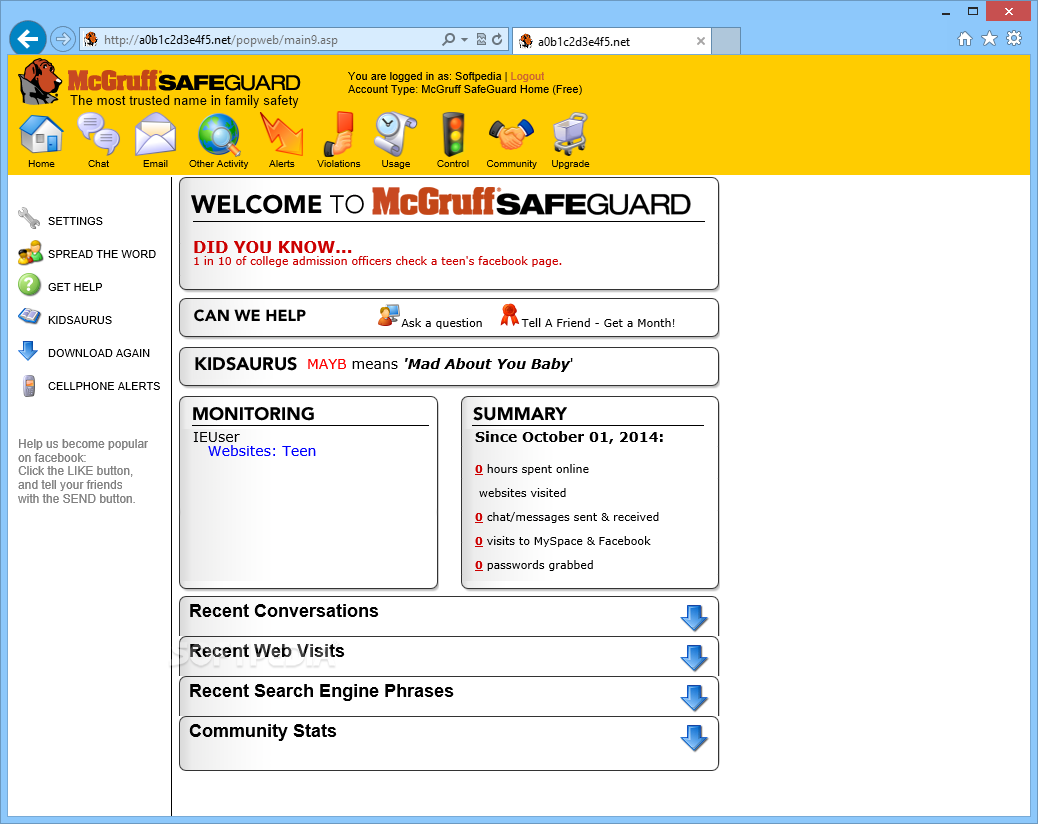Close the a0b1c2d3e4f5.net tab
Viewport: 1038px width, 824px height.
point(700,41)
